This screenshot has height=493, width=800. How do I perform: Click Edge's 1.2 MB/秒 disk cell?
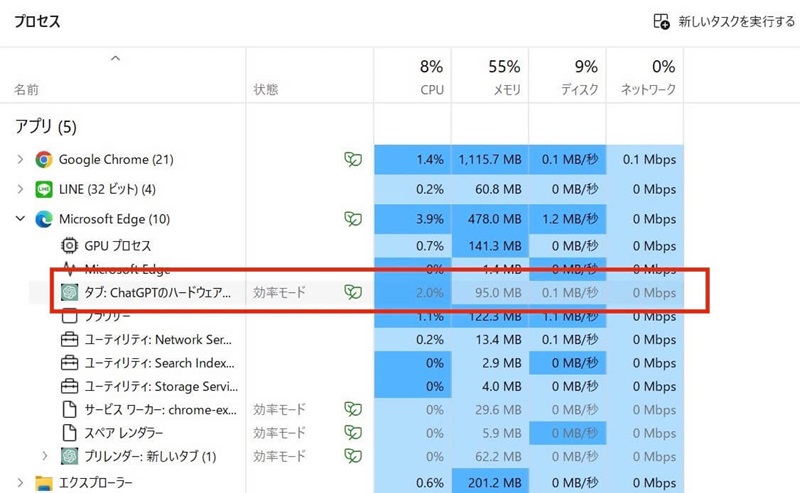click(x=567, y=219)
